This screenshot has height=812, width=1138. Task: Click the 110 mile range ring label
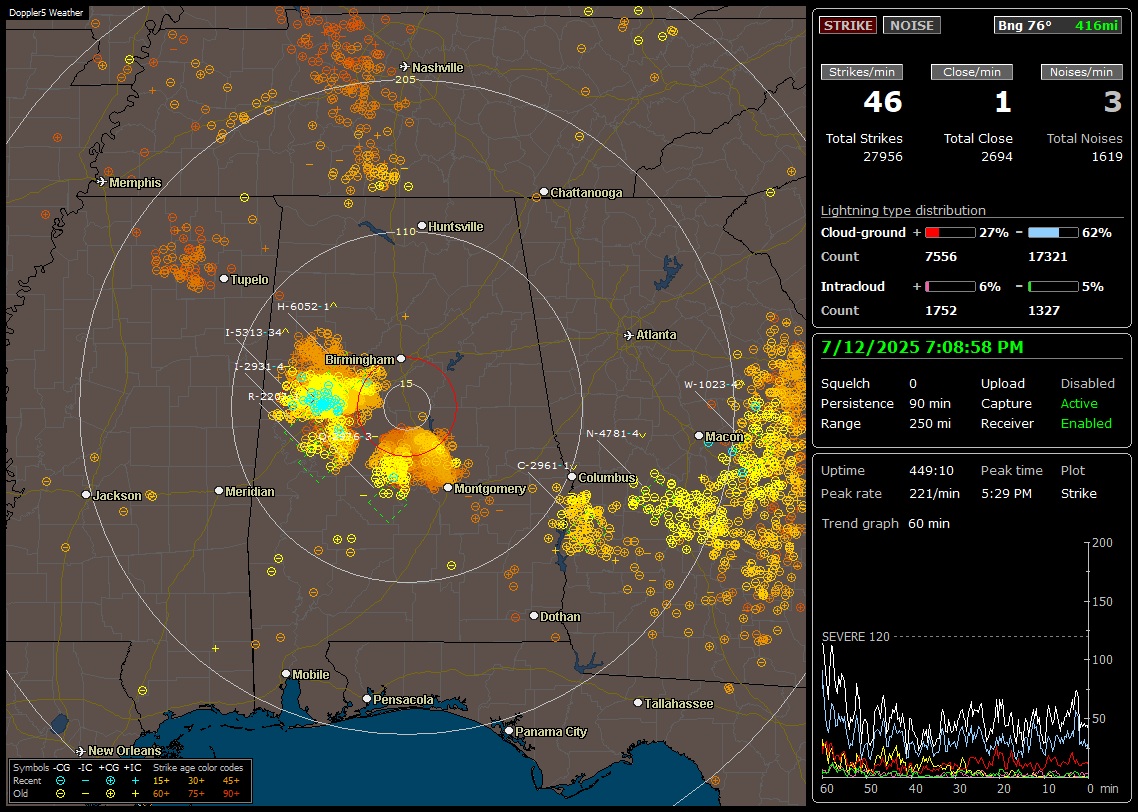[405, 231]
